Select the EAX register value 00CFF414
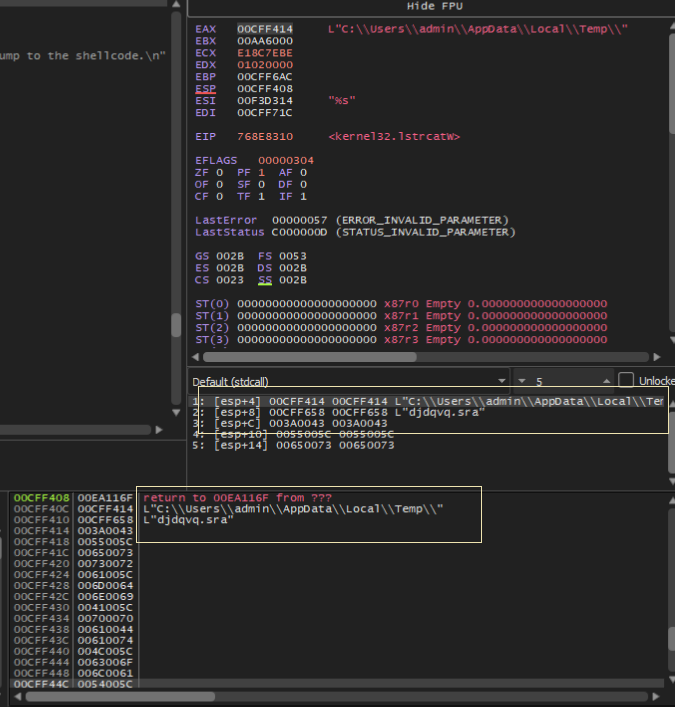Viewport: 675px width, 707px height. pyautogui.click(x=265, y=29)
